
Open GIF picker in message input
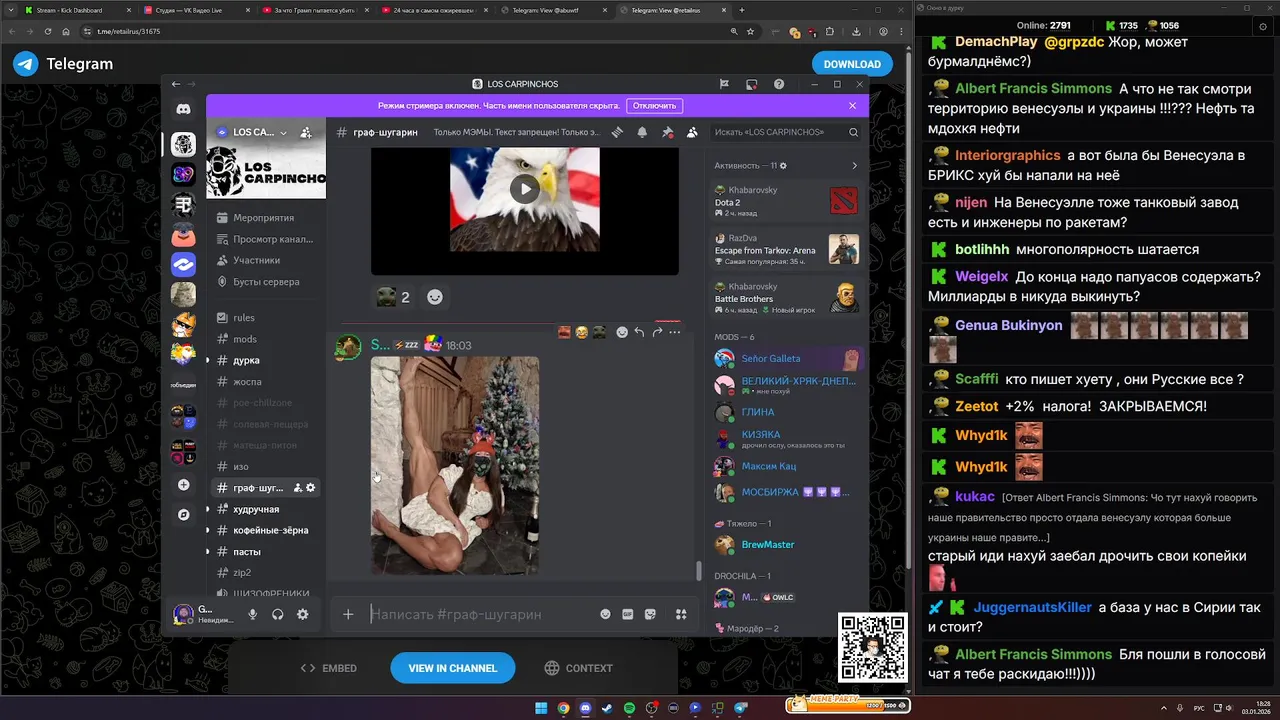click(x=628, y=614)
